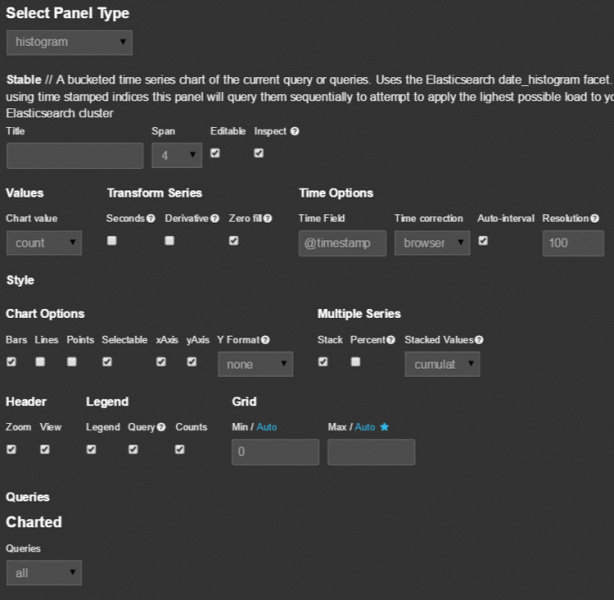Open the Chart value count dropdown
The width and height of the screenshot is (614, 600).
(44, 243)
